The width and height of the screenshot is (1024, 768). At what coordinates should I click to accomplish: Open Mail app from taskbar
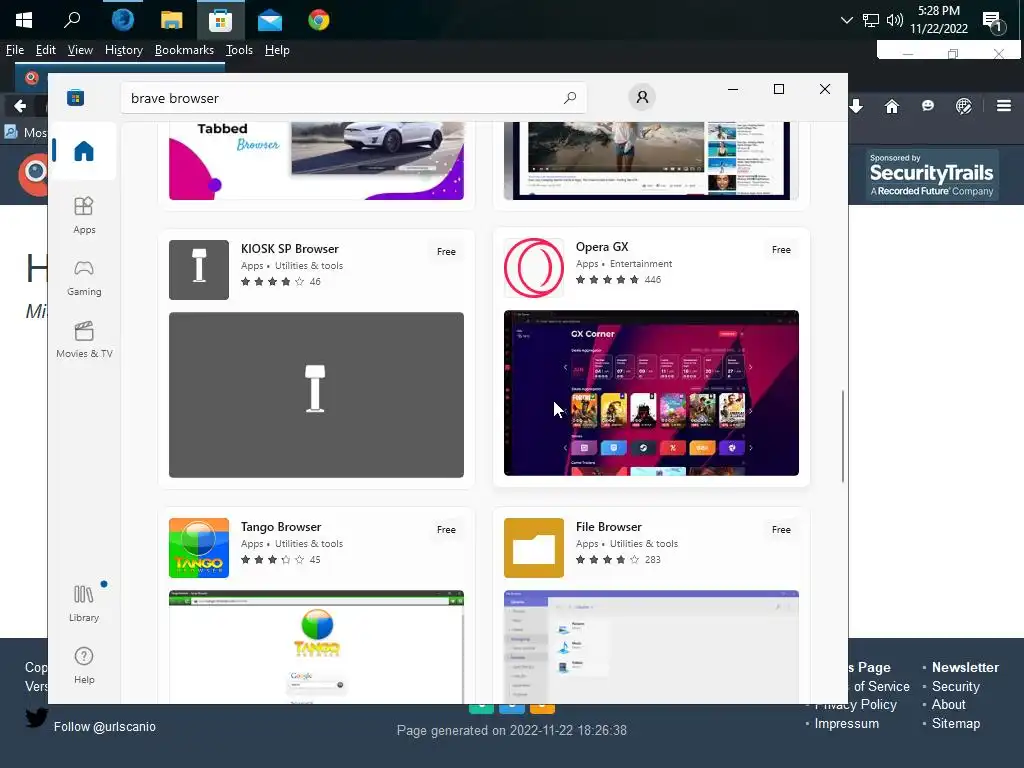269,20
